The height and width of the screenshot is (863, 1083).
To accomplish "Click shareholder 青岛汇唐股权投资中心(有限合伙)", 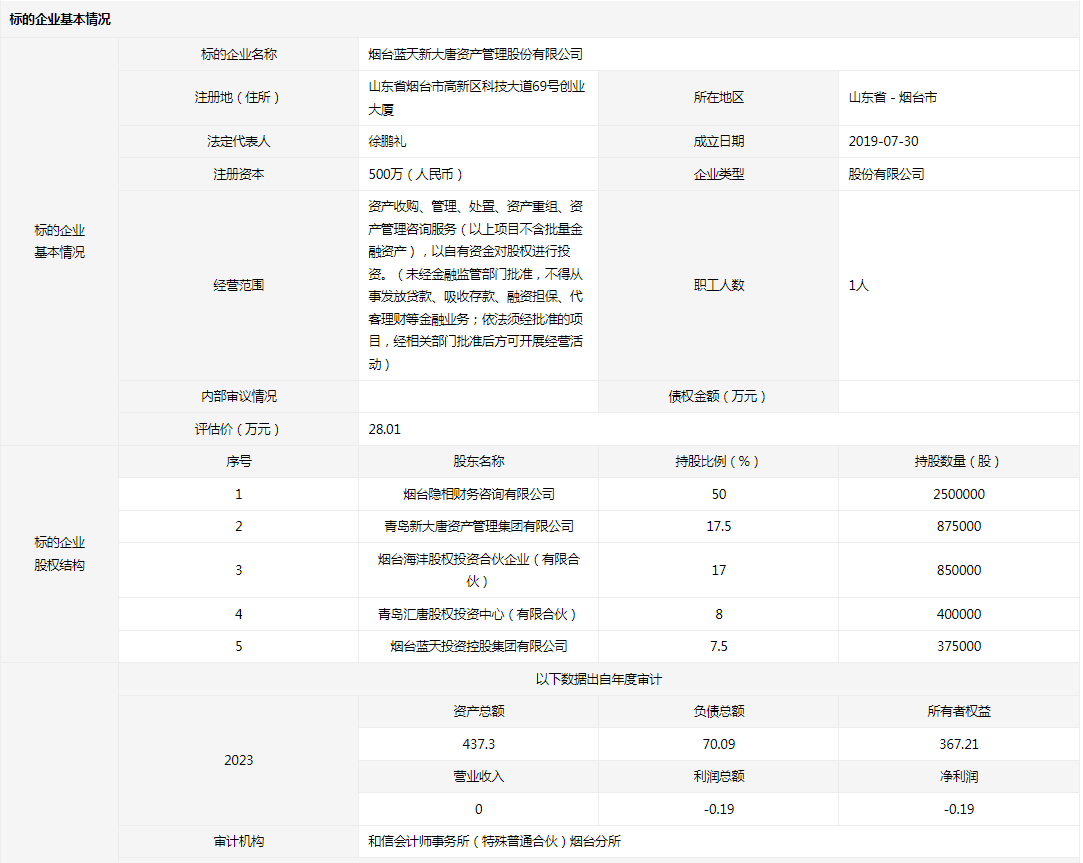I will pyautogui.click(x=478, y=614).
